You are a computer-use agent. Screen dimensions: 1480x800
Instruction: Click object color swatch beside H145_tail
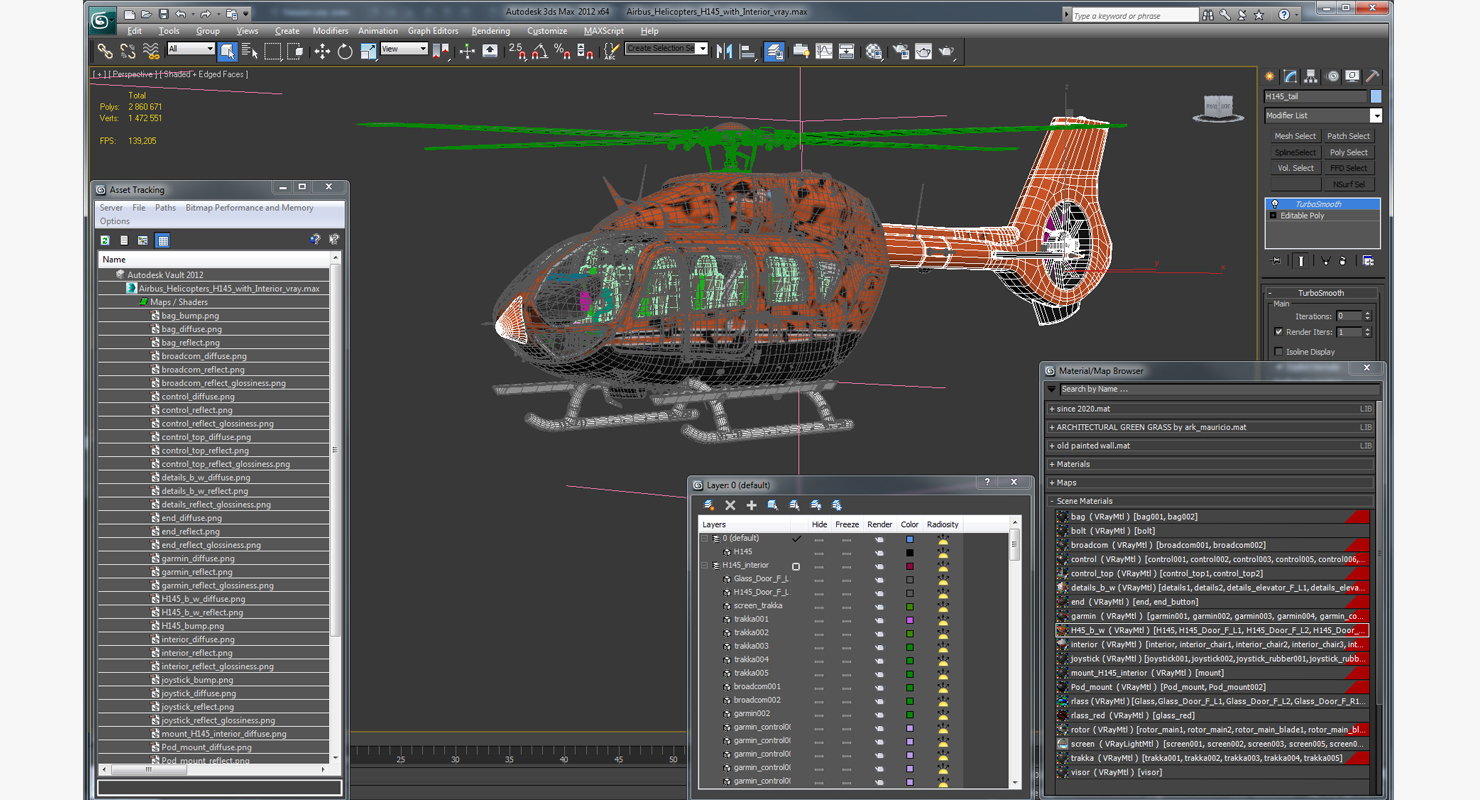tap(1376, 96)
